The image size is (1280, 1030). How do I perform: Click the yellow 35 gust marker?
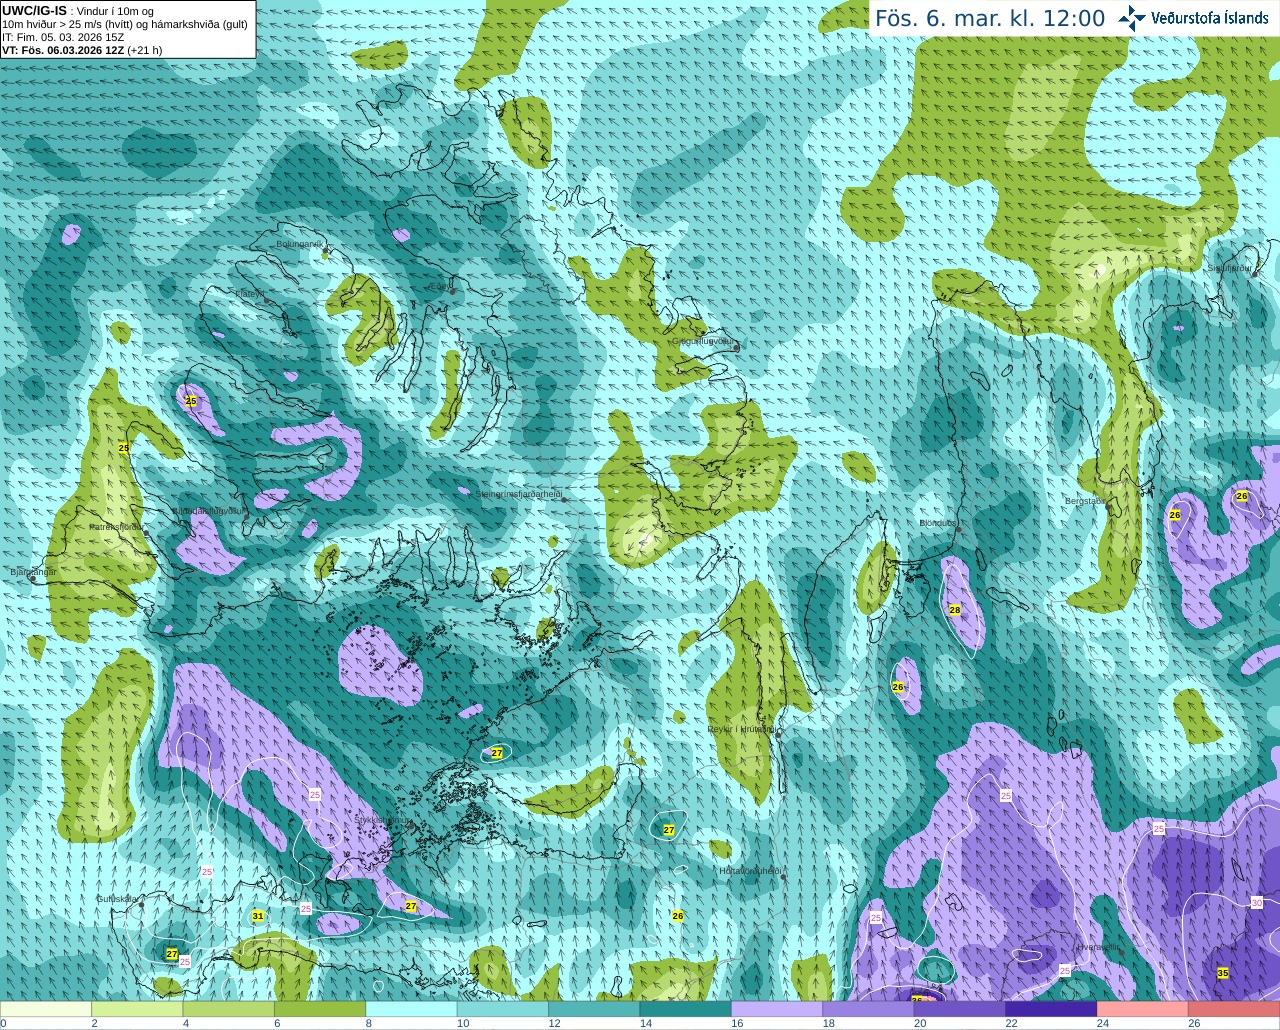(1222, 973)
